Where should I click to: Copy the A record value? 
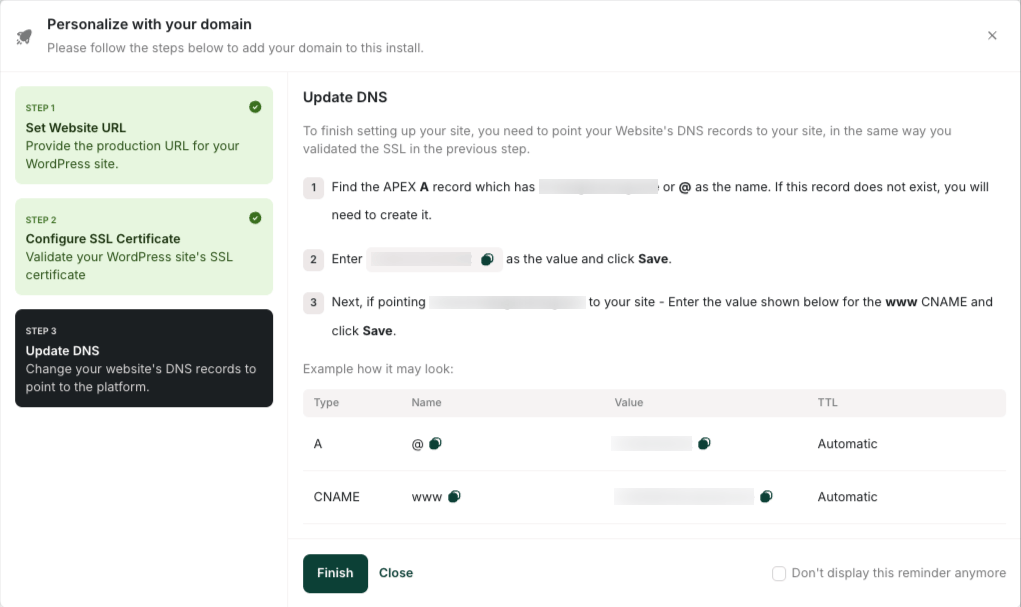click(x=704, y=444)
